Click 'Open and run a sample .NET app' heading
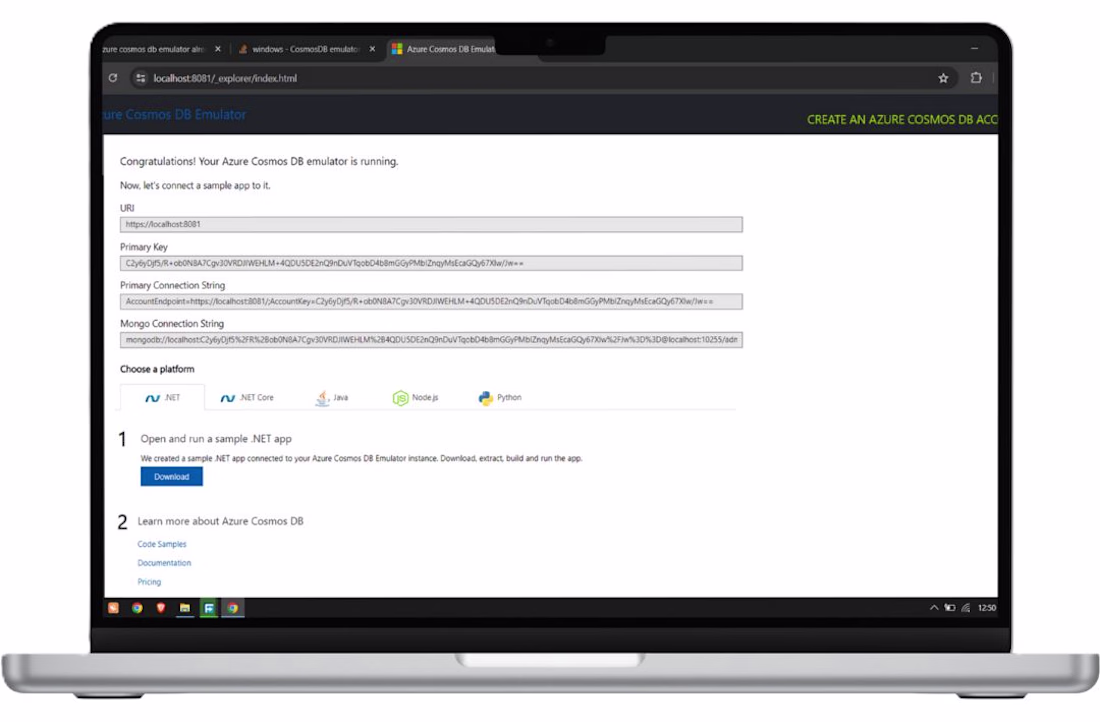Viewport: 1100px width, 722px height. coord(216,439)
